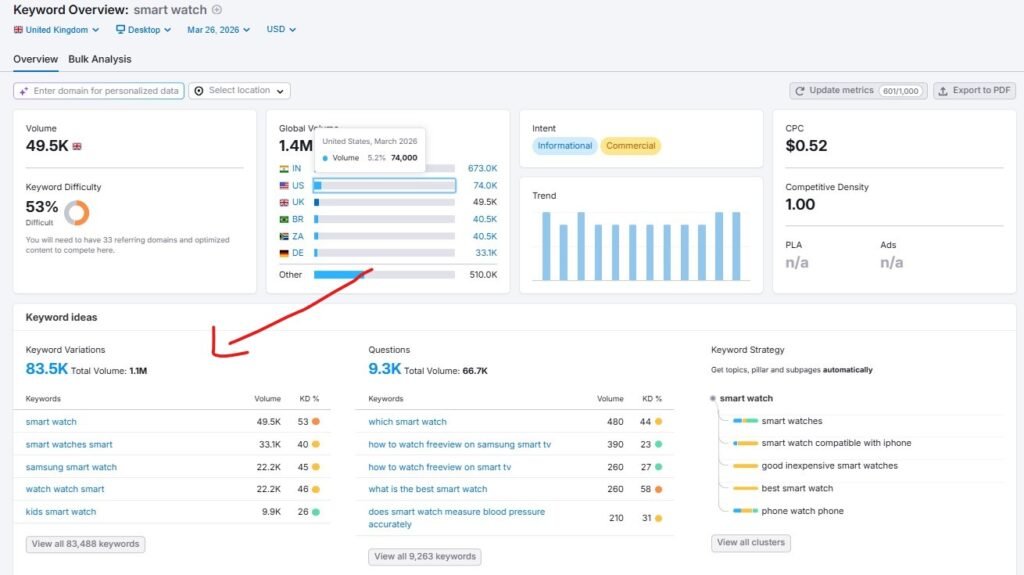Click the green KD dot for kids smart watch
The image size is (1024, 575).
pyautogui.click(x=315, y=512)
